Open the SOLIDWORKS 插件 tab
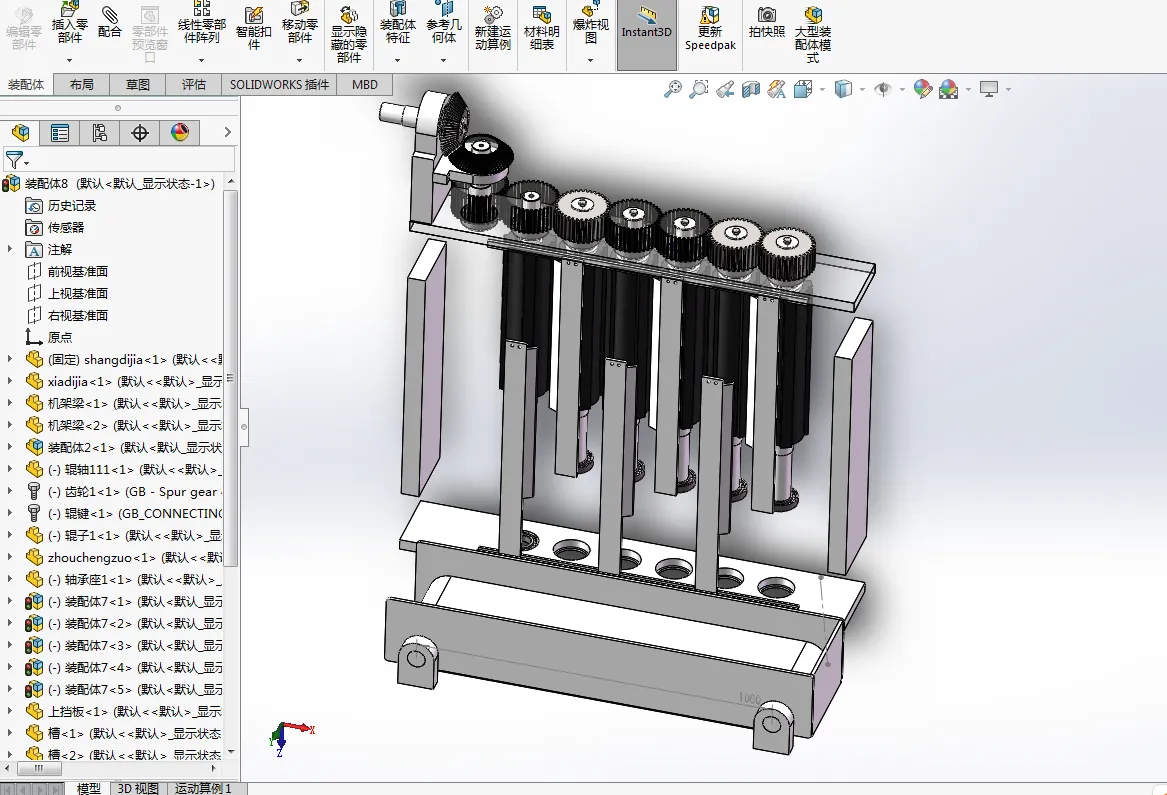Screen dimensions: 1167x795 coord(279,85)
